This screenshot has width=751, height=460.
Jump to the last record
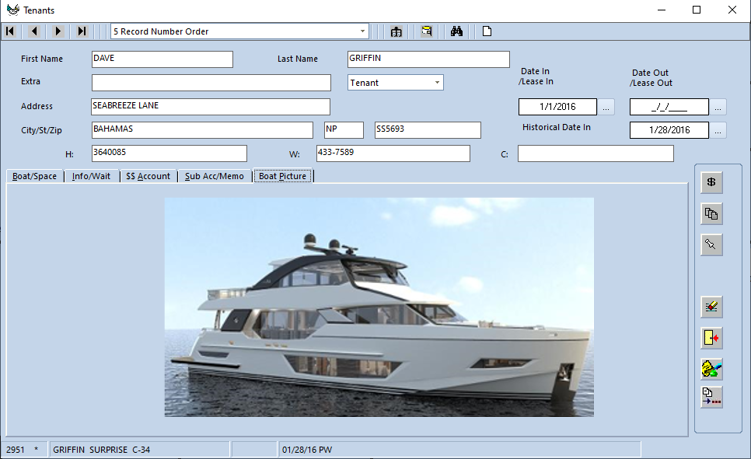click(82, 32)
